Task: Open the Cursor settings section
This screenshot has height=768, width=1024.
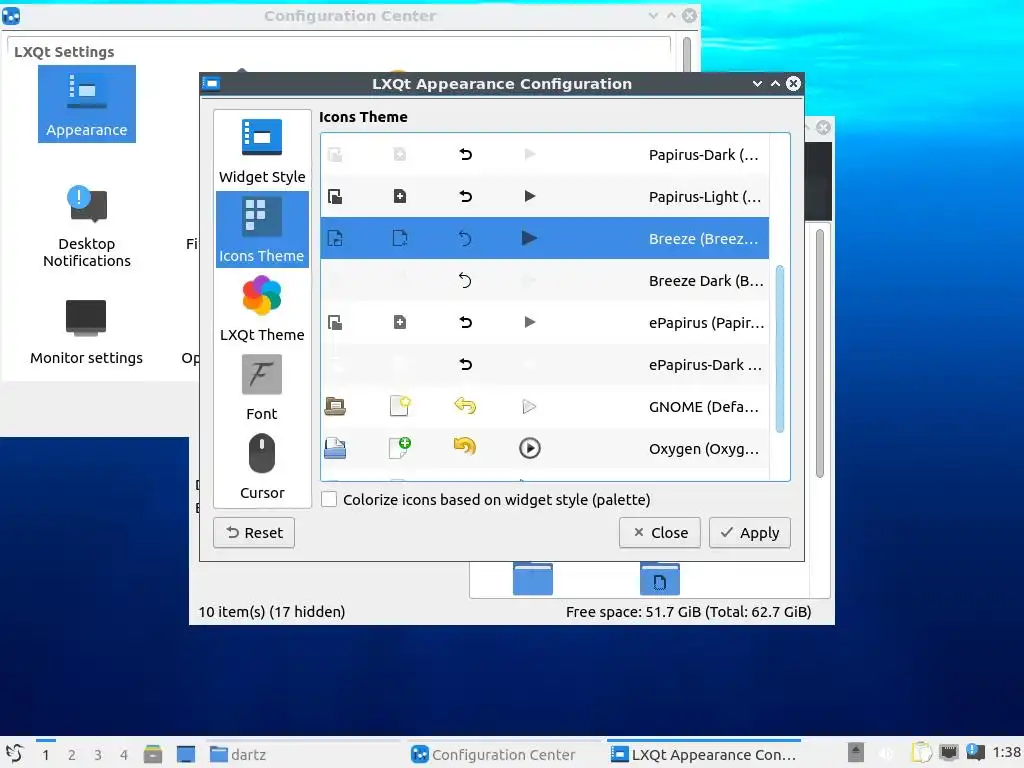Action: click(262, 466)
